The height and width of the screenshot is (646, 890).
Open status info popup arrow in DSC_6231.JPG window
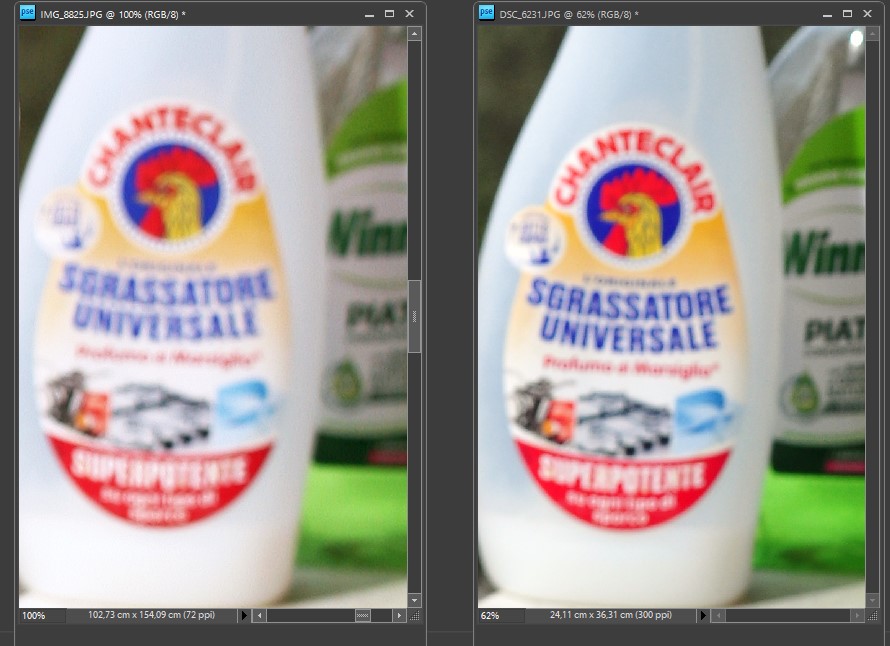tap(703, 615)
